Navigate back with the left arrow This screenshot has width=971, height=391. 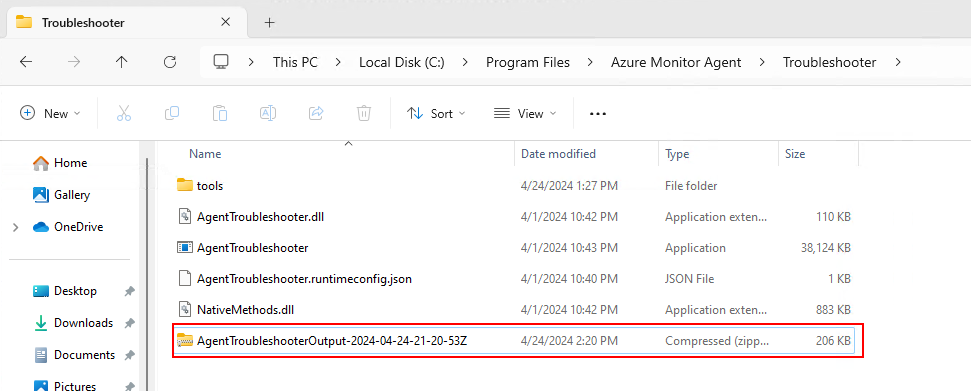point(25,62)
